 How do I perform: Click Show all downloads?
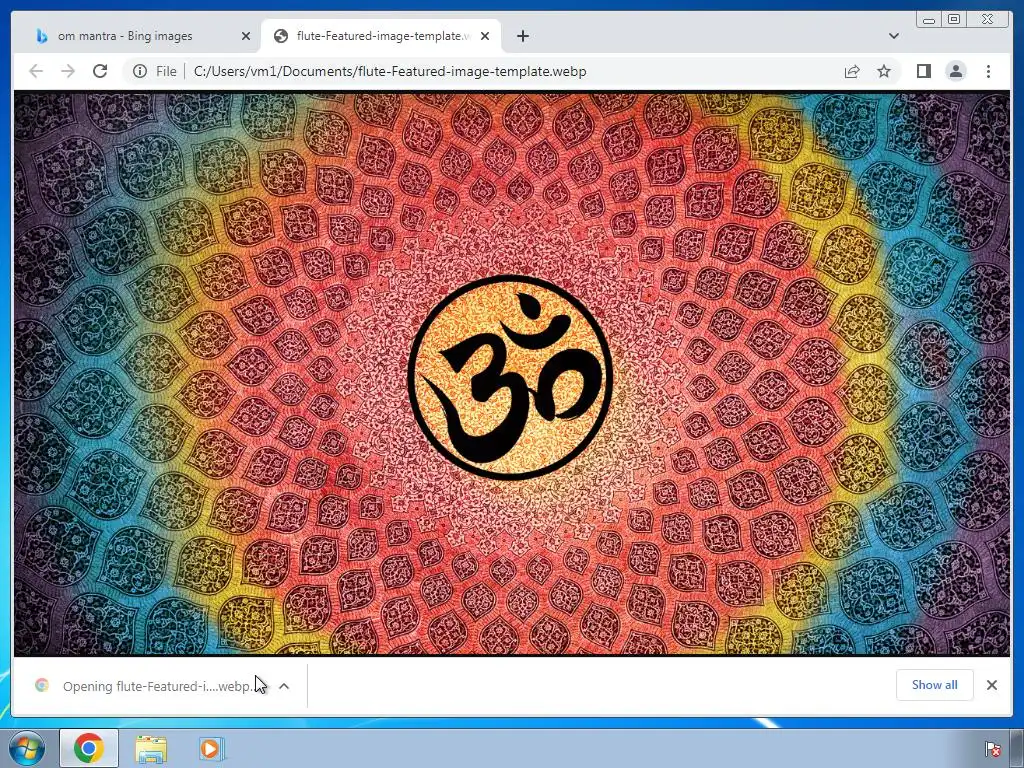[935, 684]
